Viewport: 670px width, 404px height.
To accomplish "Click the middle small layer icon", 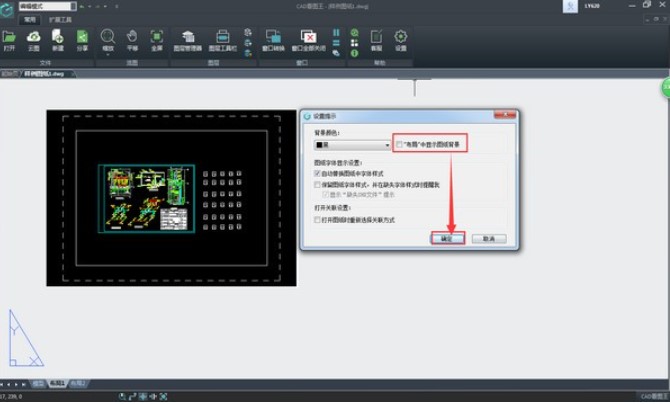I will pyautogui.click(x=248, y=43).
